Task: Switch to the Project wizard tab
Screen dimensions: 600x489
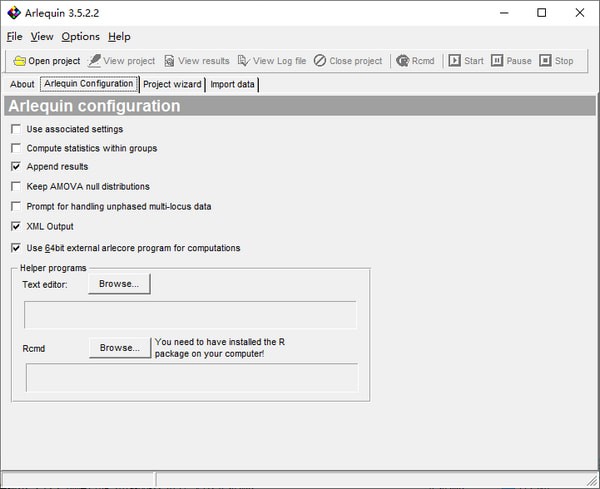Action: click(x=172, y=84)
